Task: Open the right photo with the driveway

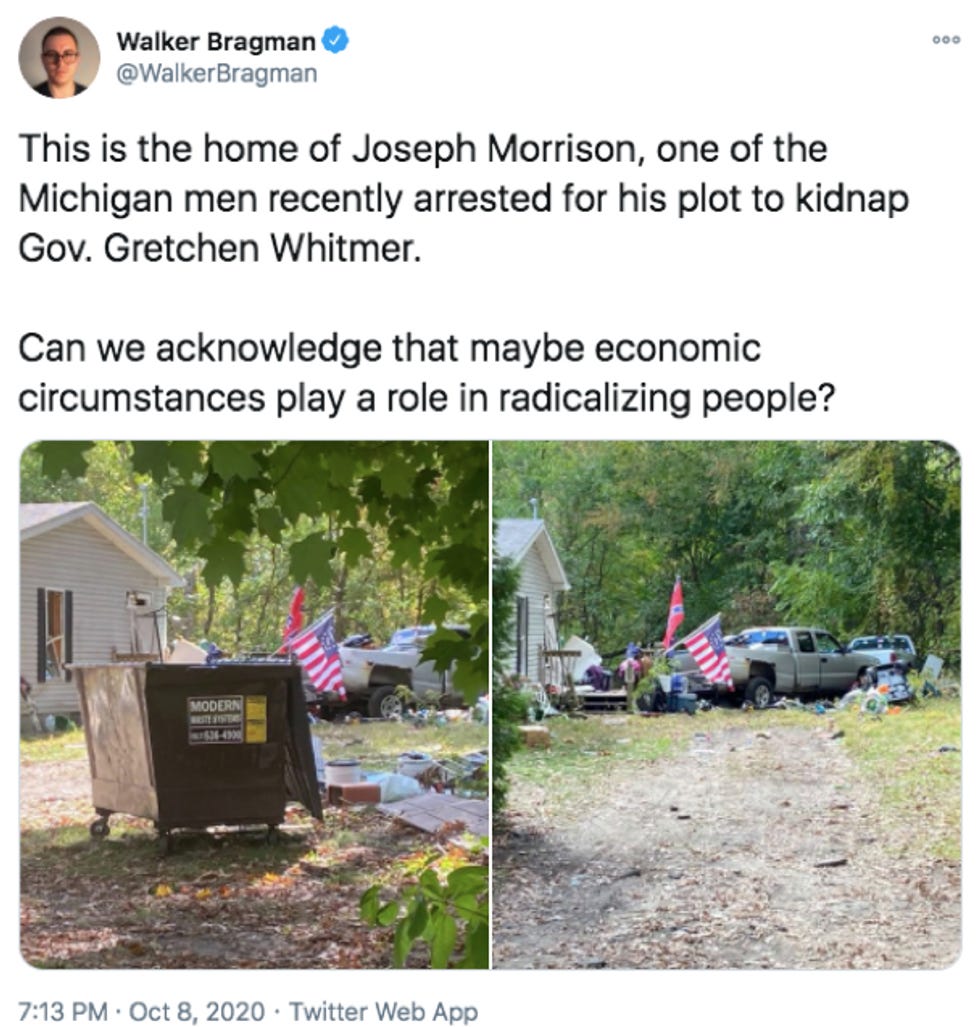Action: [726, 704]
